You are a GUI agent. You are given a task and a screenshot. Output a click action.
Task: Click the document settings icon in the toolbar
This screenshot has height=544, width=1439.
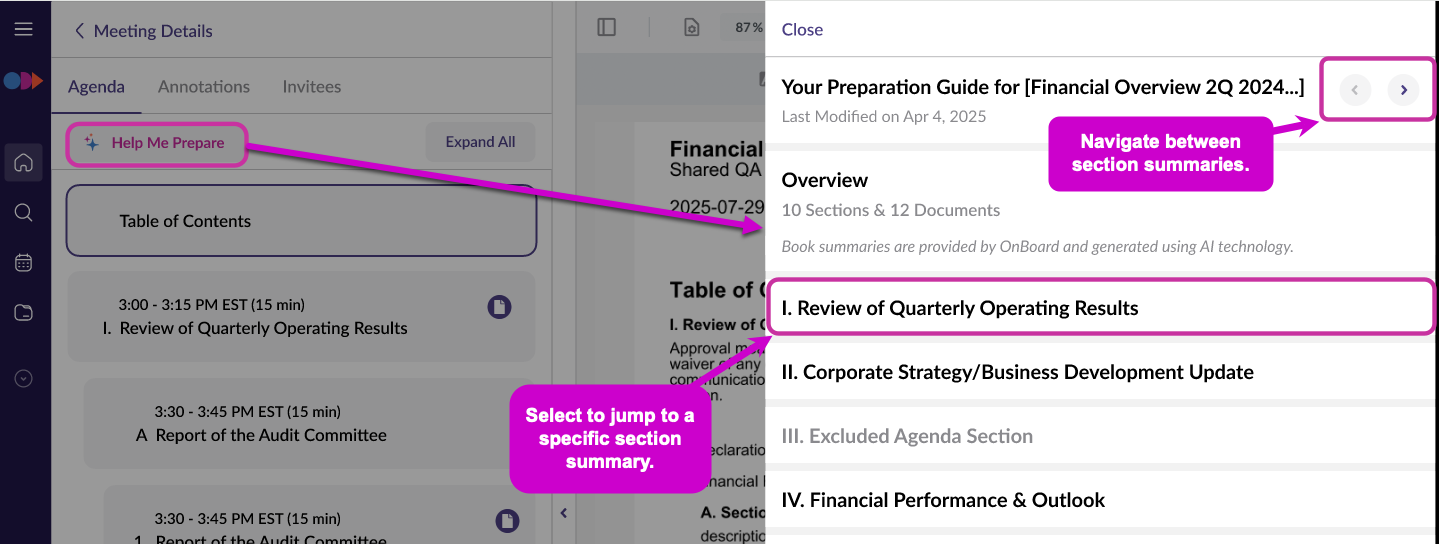point(691,28)
